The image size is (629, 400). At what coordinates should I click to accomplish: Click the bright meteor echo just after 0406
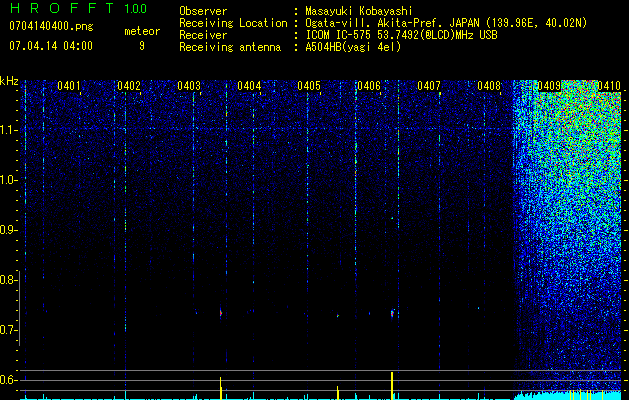[392, 313]
